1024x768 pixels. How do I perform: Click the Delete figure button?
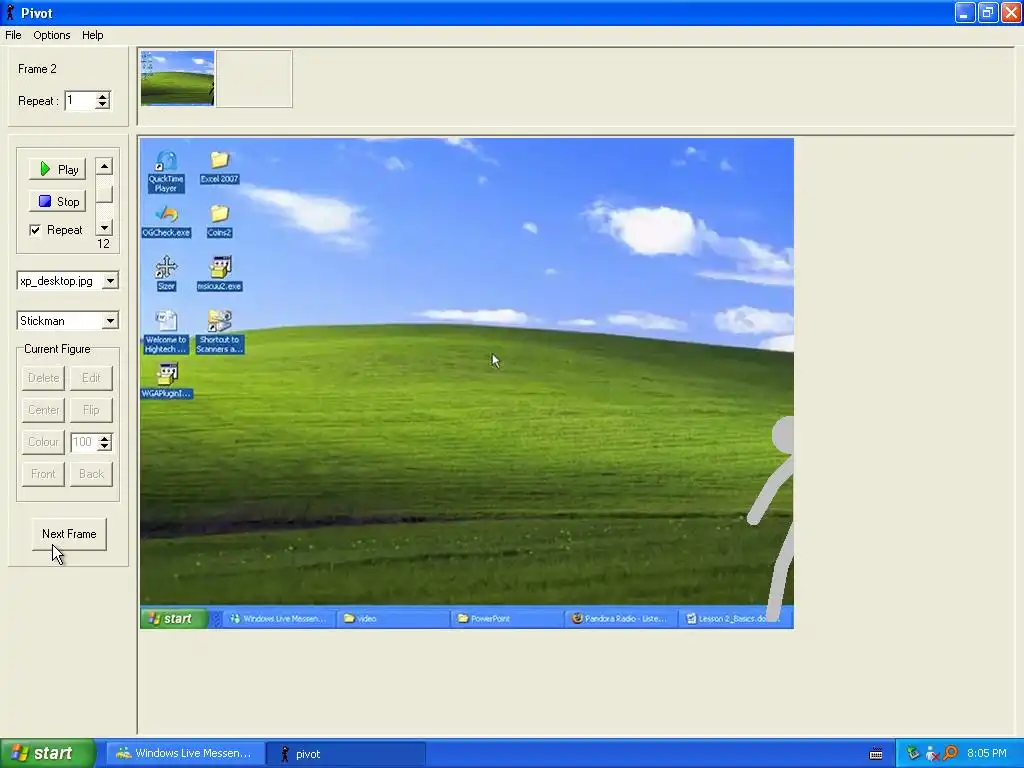pos(43,377)
